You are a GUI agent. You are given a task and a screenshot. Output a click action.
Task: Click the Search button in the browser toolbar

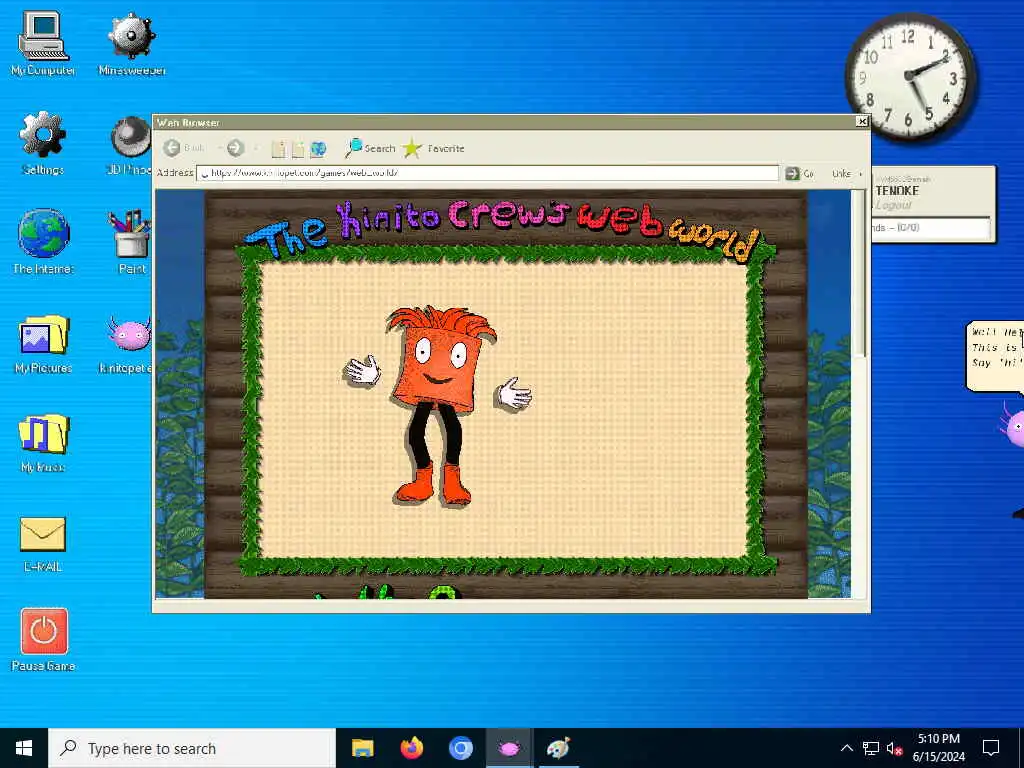tap(370, 148)
